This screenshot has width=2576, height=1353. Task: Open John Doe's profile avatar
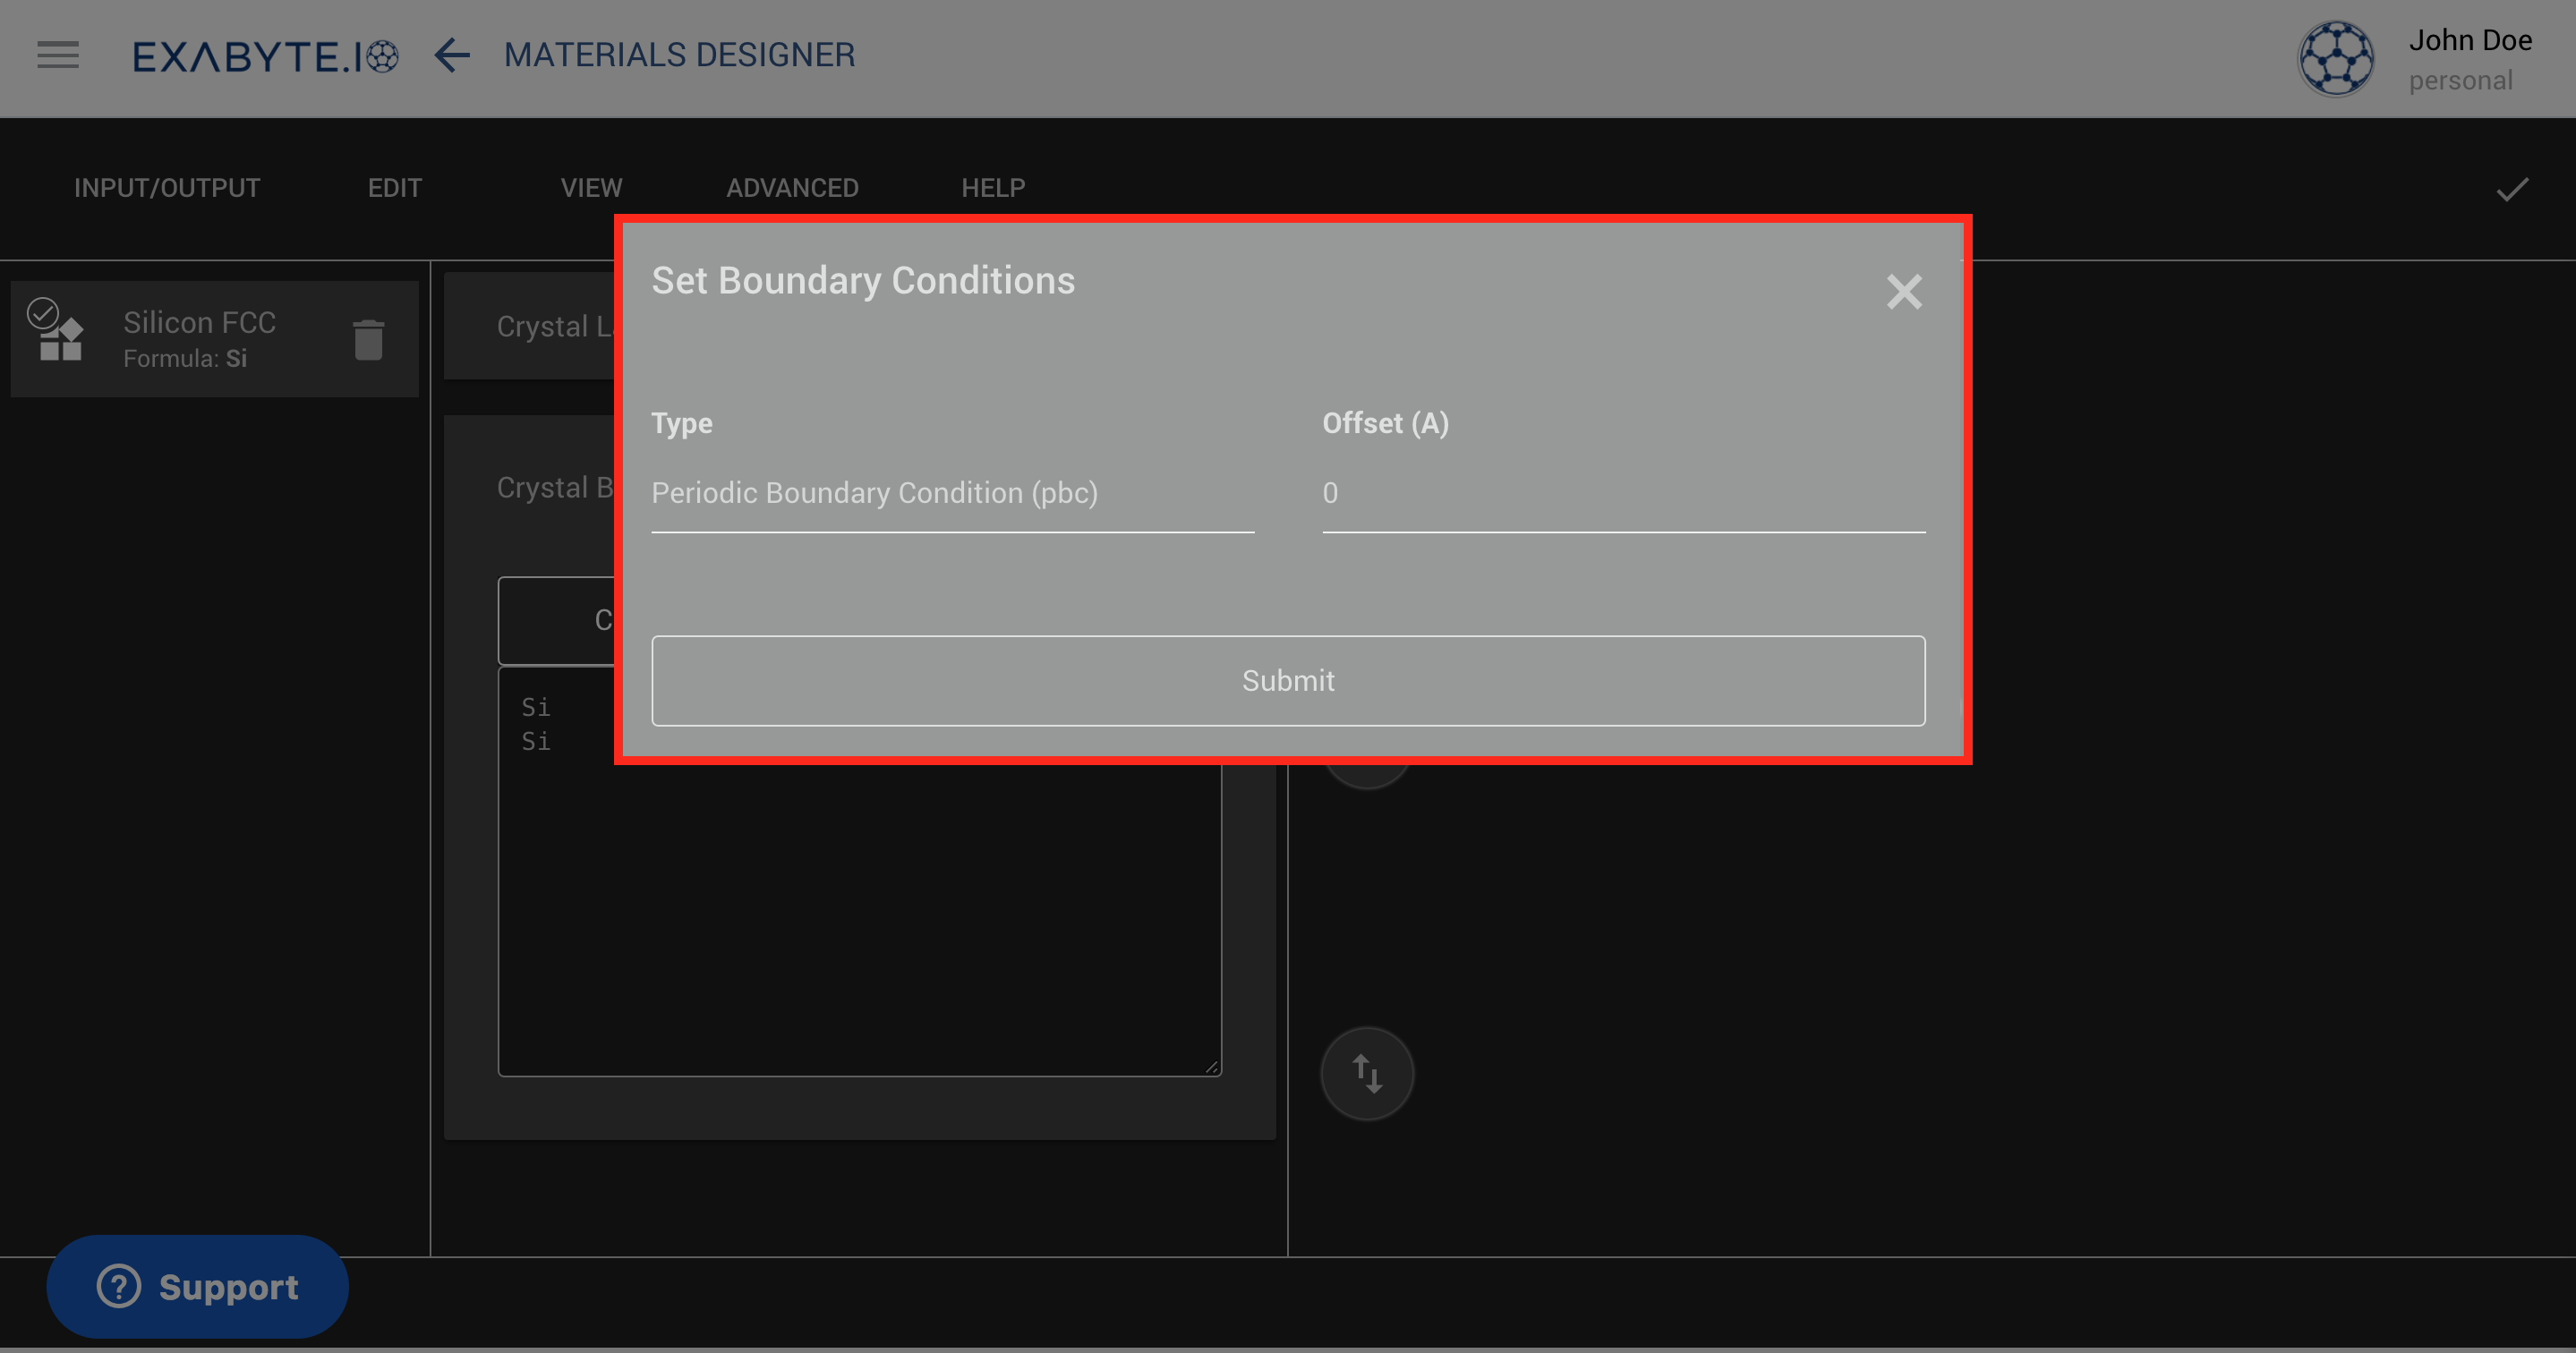pyautogui.click(x=2335, y=58)
